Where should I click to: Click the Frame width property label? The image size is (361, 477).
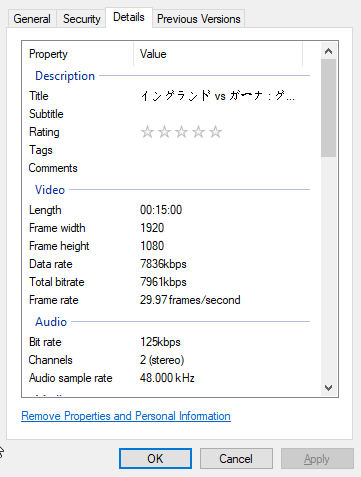click(x=57, y=228)
